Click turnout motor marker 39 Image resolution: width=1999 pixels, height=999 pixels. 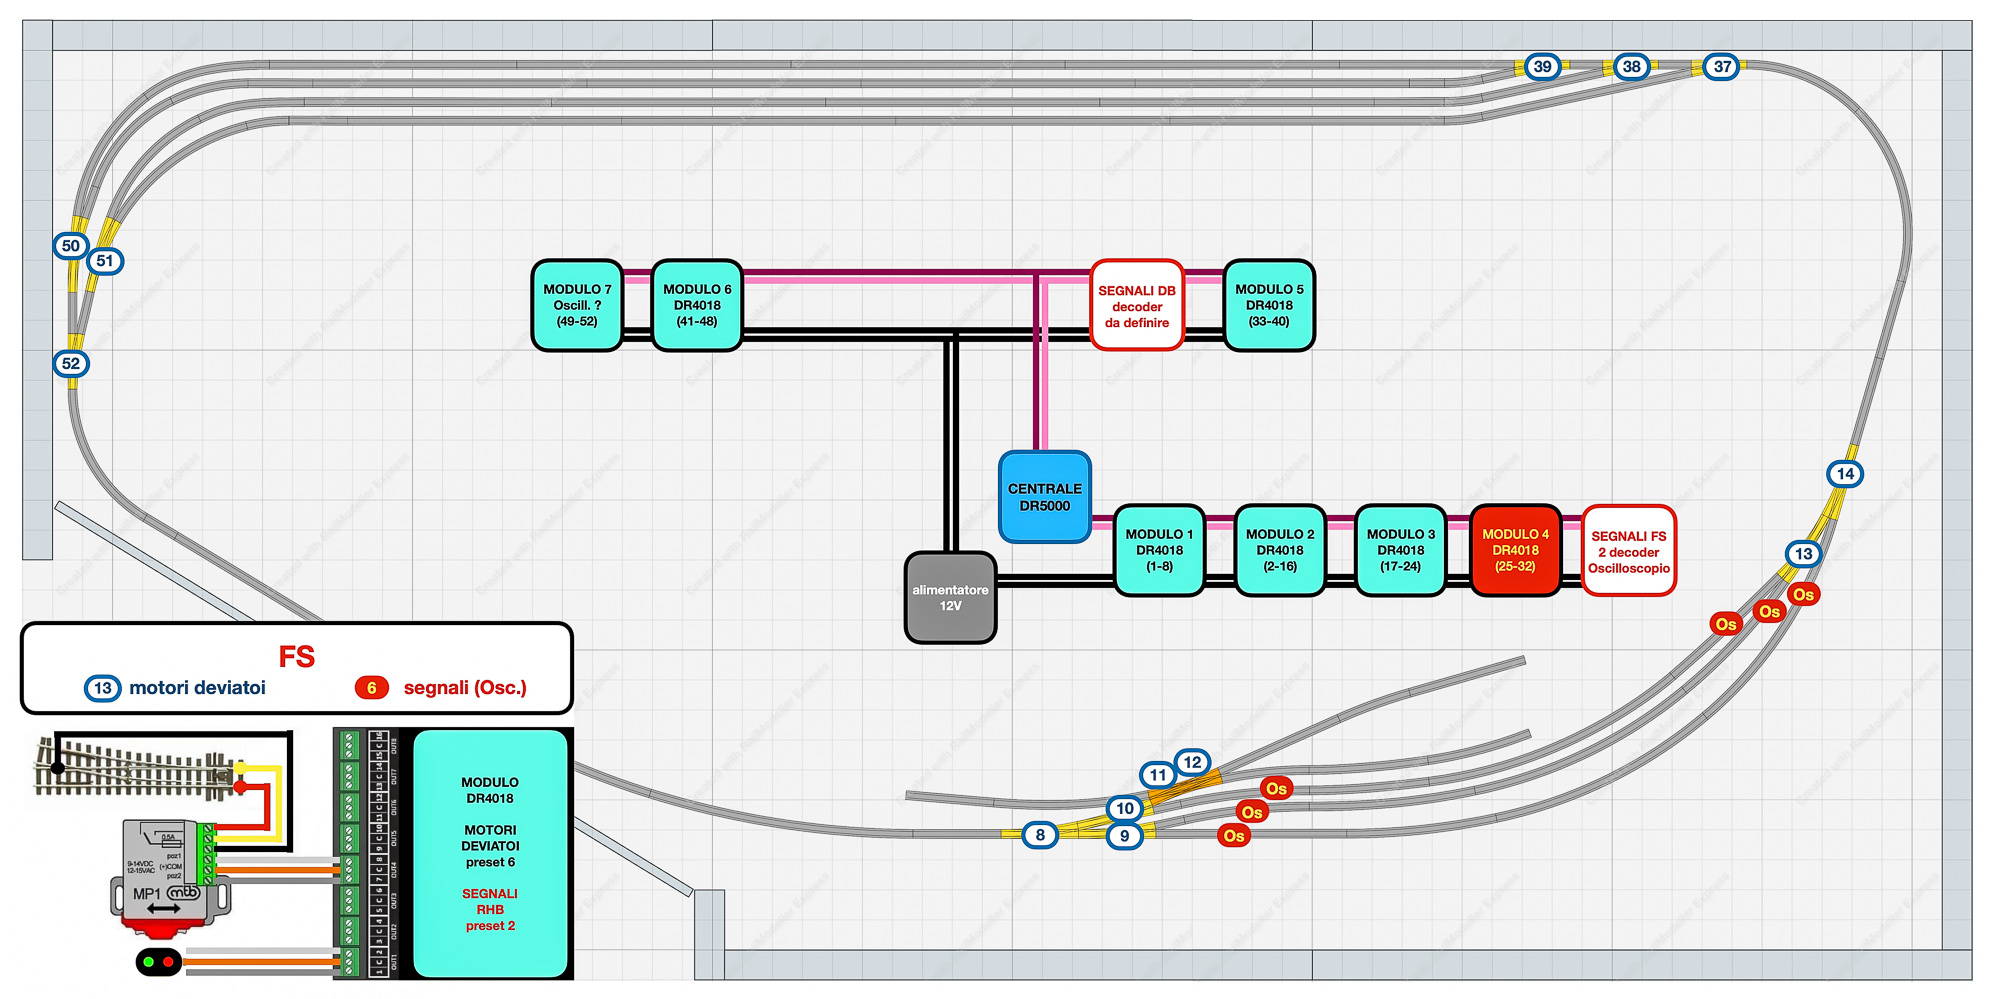click(x=1542, y=67)
